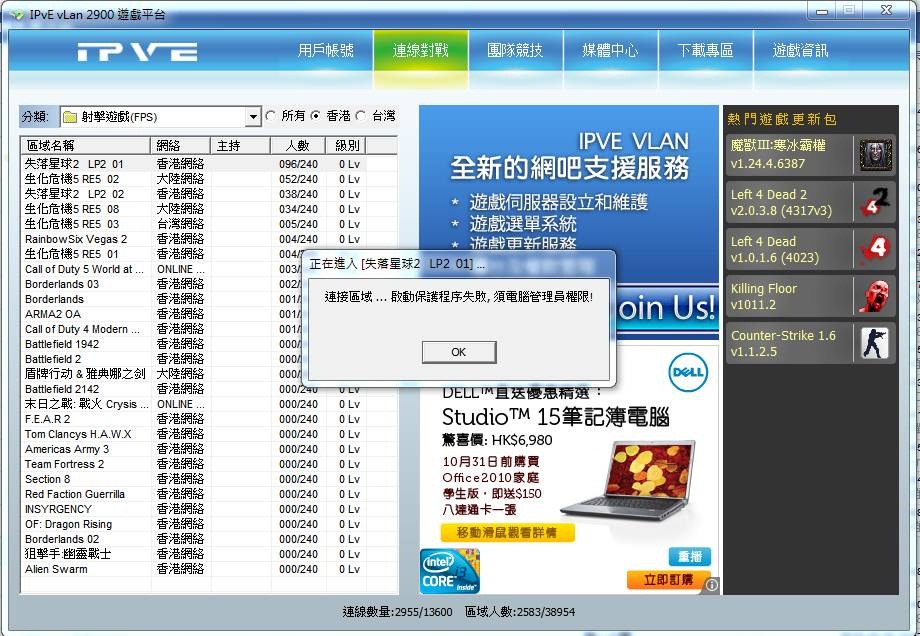Select the 所有 region radio button

270,116
